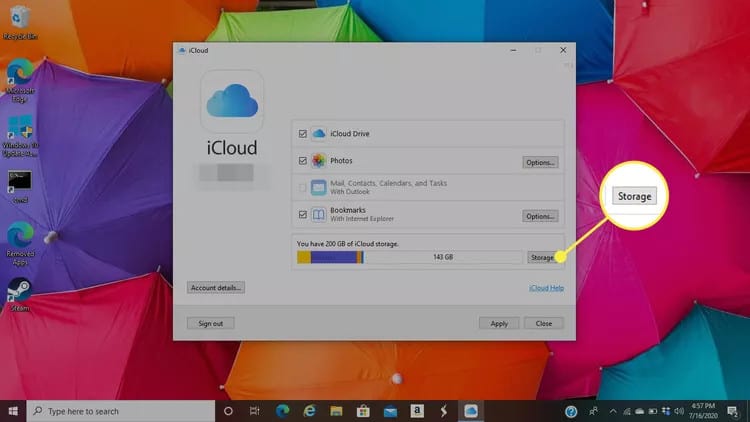This screenshot has width=750, height=422.
Task: Open Task View on taskbar
Action: tap(254, 411)
